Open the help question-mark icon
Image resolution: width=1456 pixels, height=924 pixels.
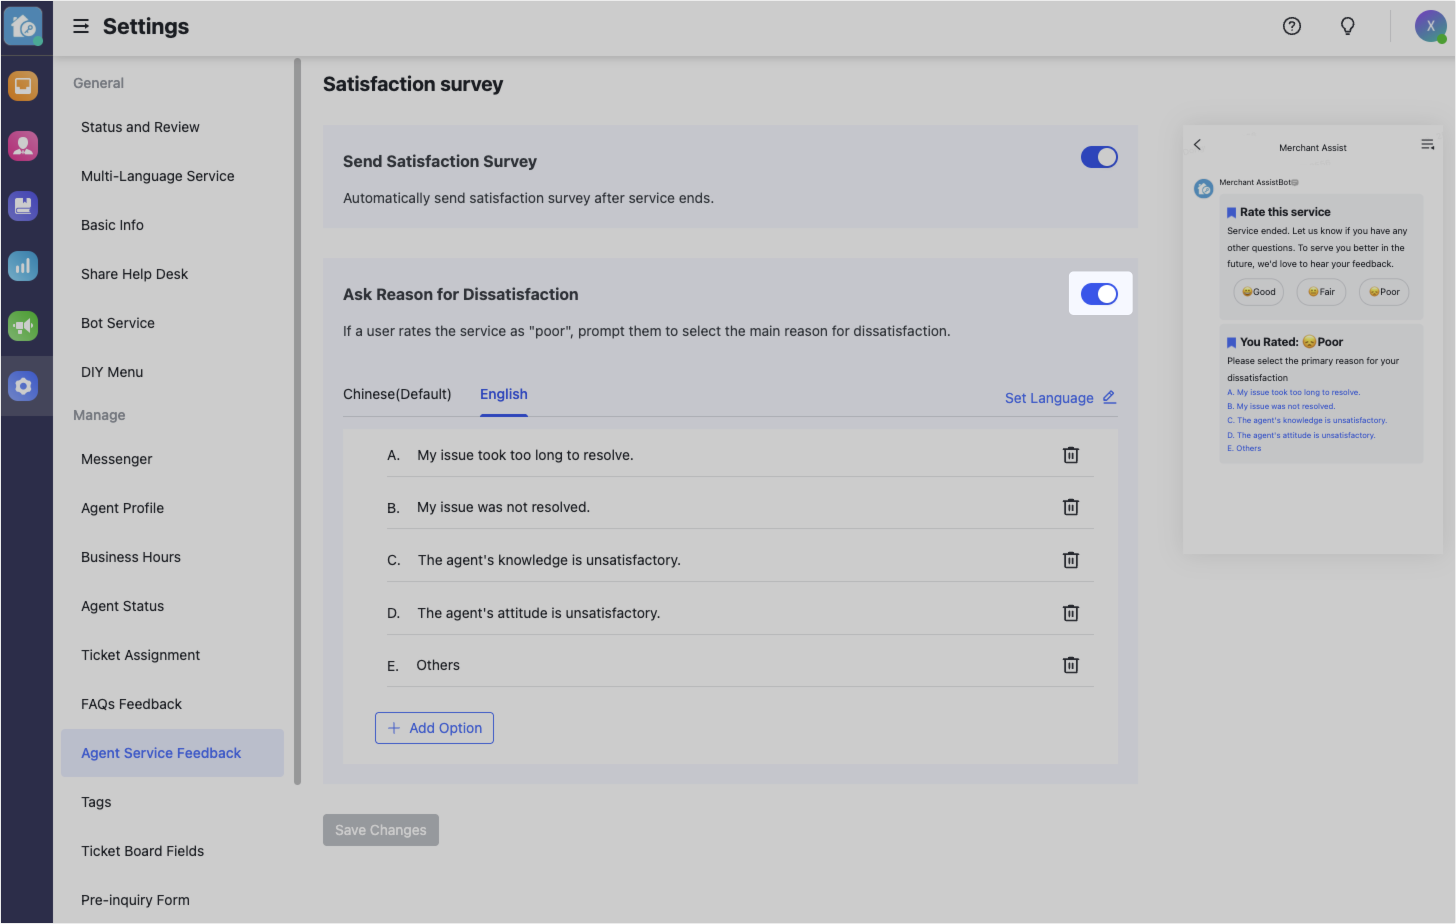tap(1291, 26)
